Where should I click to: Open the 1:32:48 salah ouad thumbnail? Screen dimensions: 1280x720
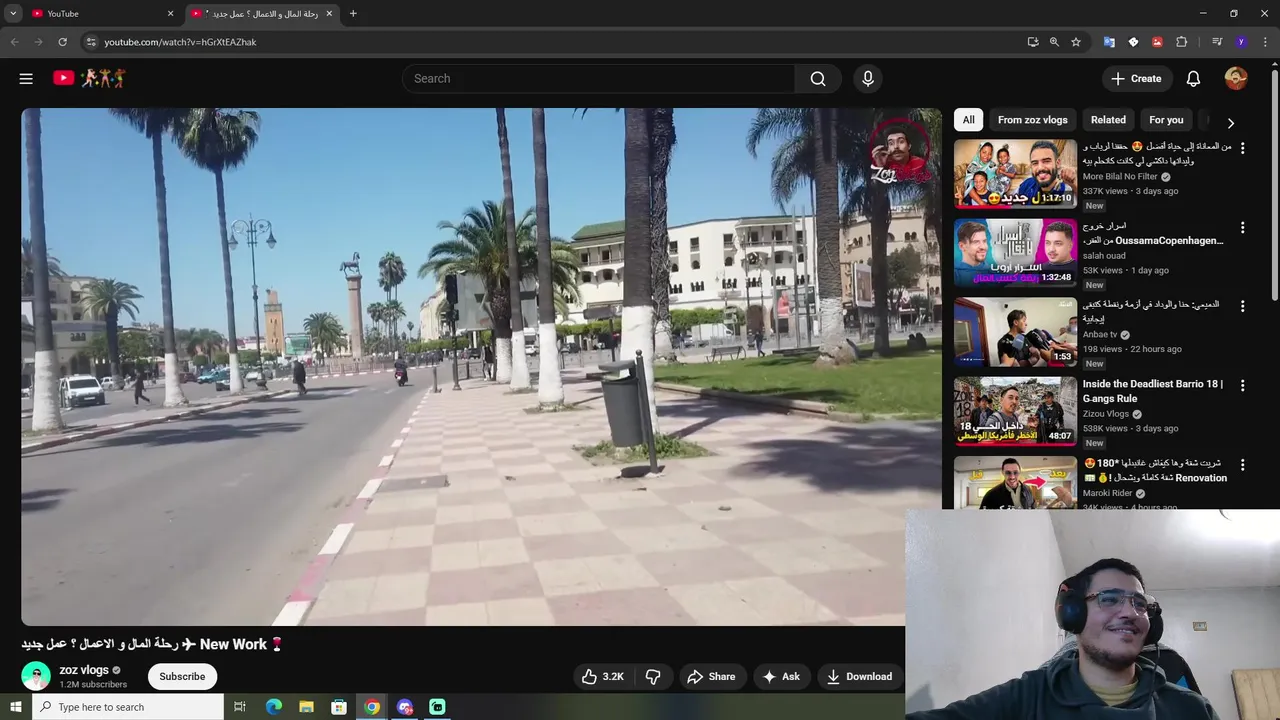pos(1015,253)
